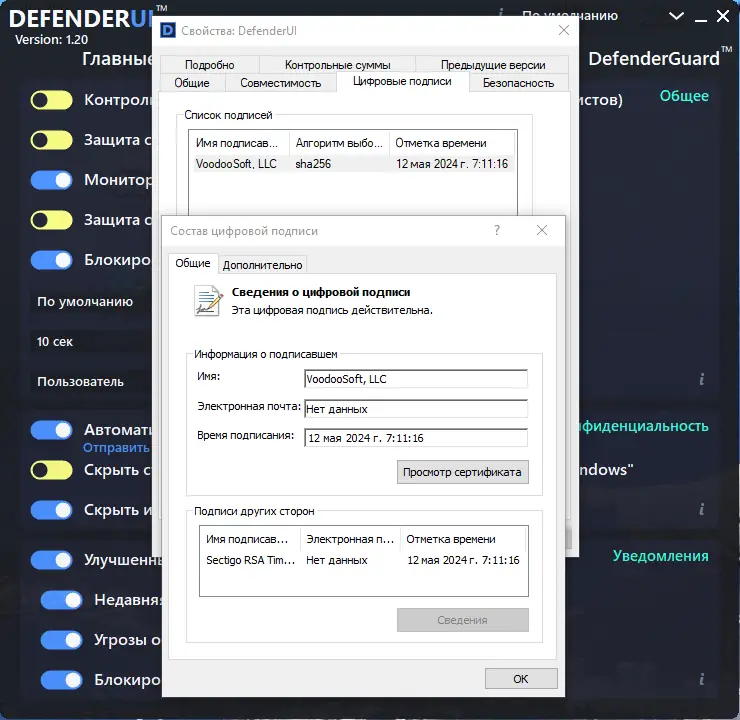This screenshot has height=720, width=740.
Task: Open the Безопасность tab
Action: (518, 83)
